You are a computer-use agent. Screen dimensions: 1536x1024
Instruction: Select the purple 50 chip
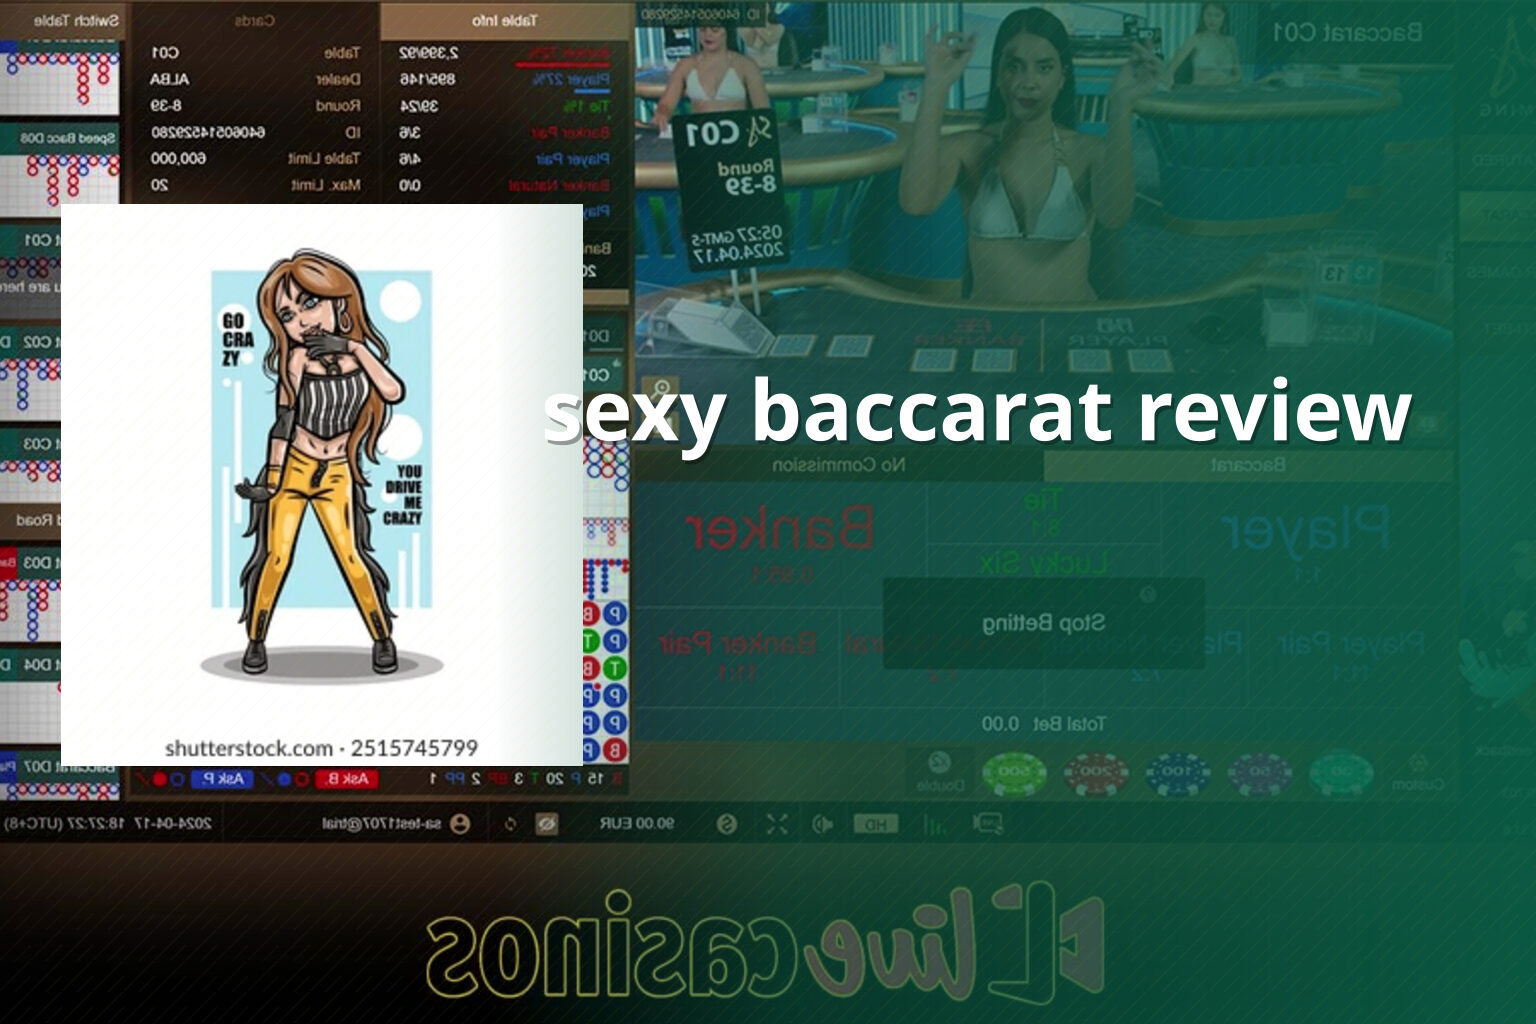pyautogui.click(x=1260, y=773)
